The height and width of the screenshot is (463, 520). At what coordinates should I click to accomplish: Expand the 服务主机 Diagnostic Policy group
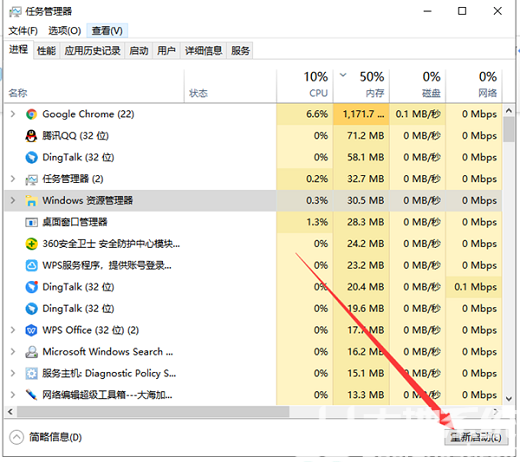13,373
